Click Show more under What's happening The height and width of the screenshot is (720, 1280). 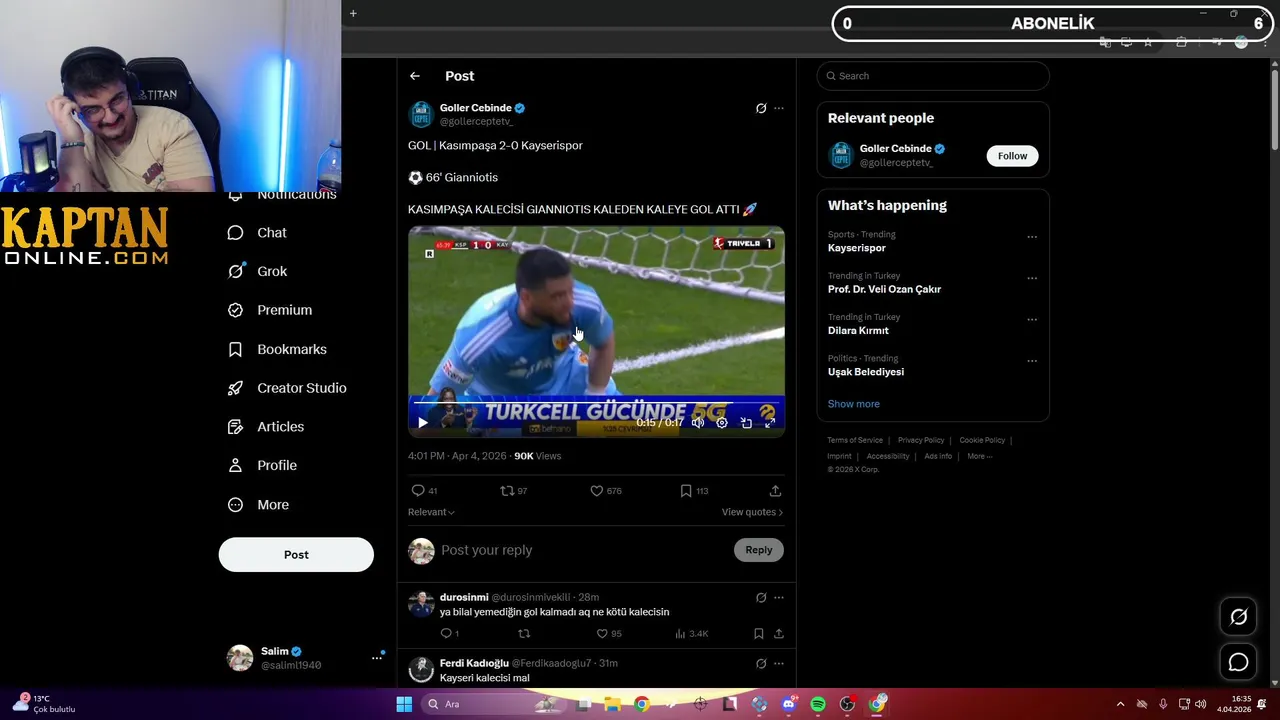click(x=853, y=404)
